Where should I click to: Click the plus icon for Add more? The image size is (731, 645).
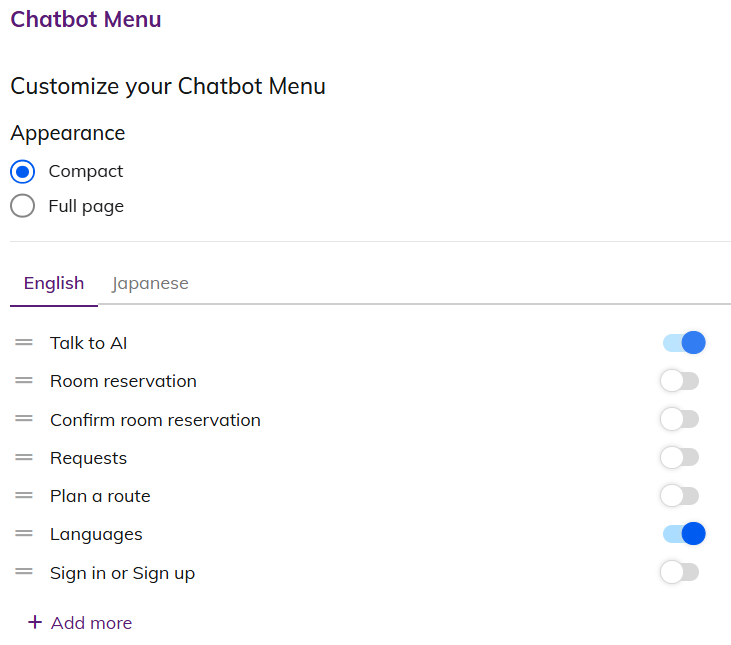tap(35, 623)
